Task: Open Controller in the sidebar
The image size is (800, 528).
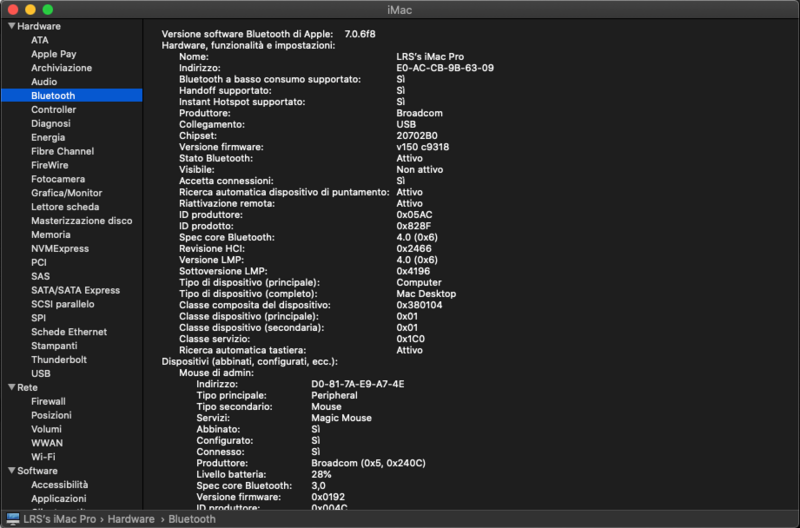Action: (x=54, y=110)
